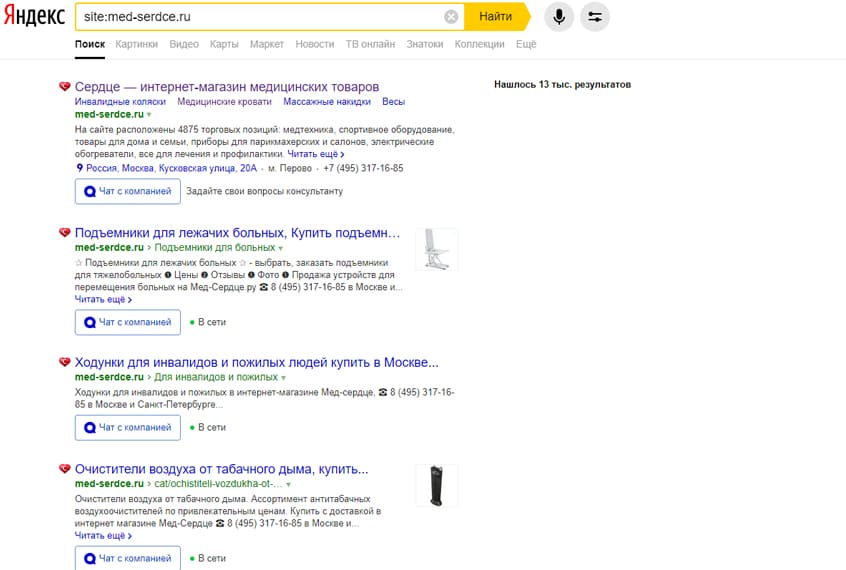The width and height of the screenshot is (846, 570).
Task: Expand arrow after Для инвалидов и пожилых breadcrumb
Action: coord(283,378)
